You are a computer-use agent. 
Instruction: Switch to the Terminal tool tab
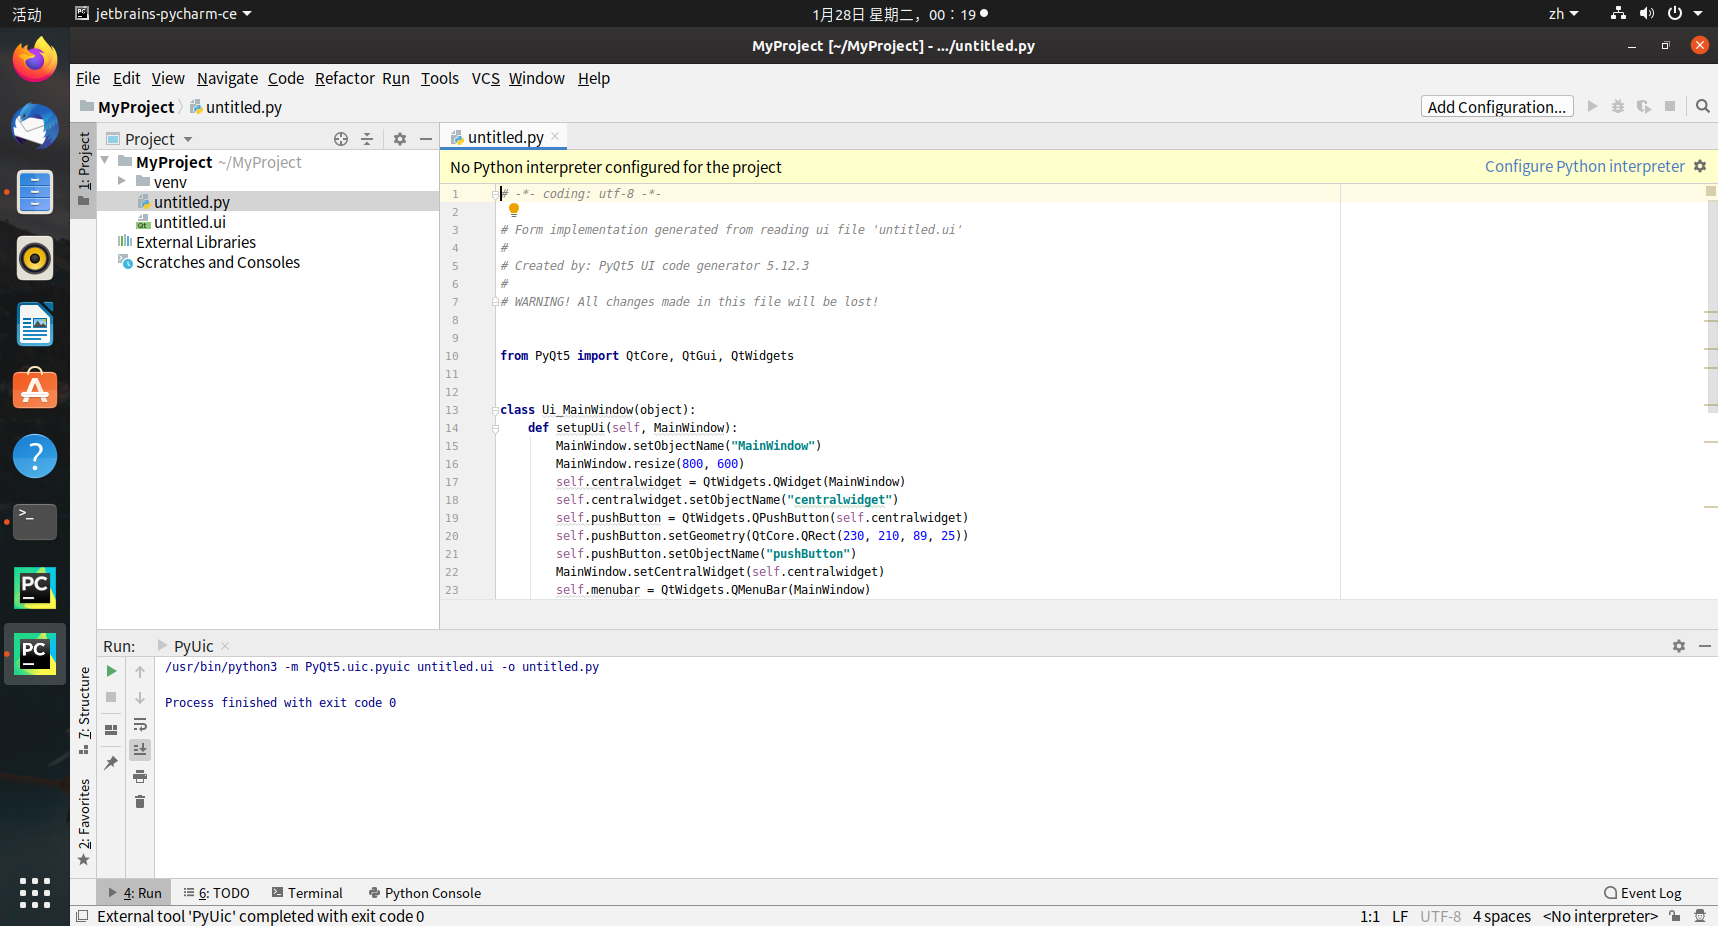point(307,893)
